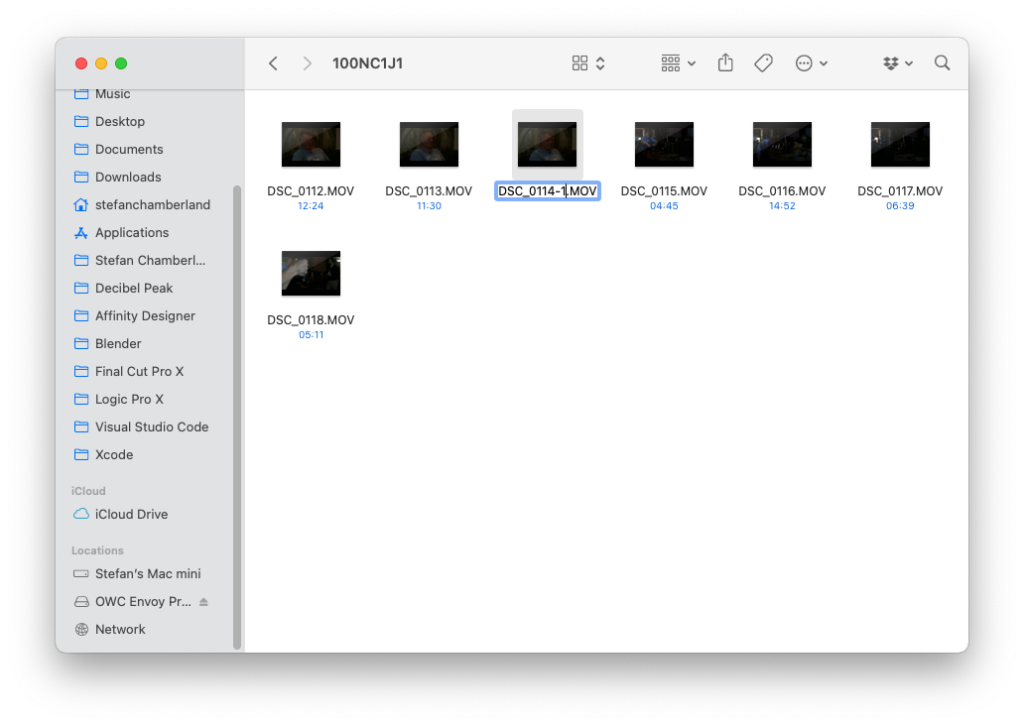
Task: Click the DSC_0118.MOV file name
Action: tap(311, 320)
